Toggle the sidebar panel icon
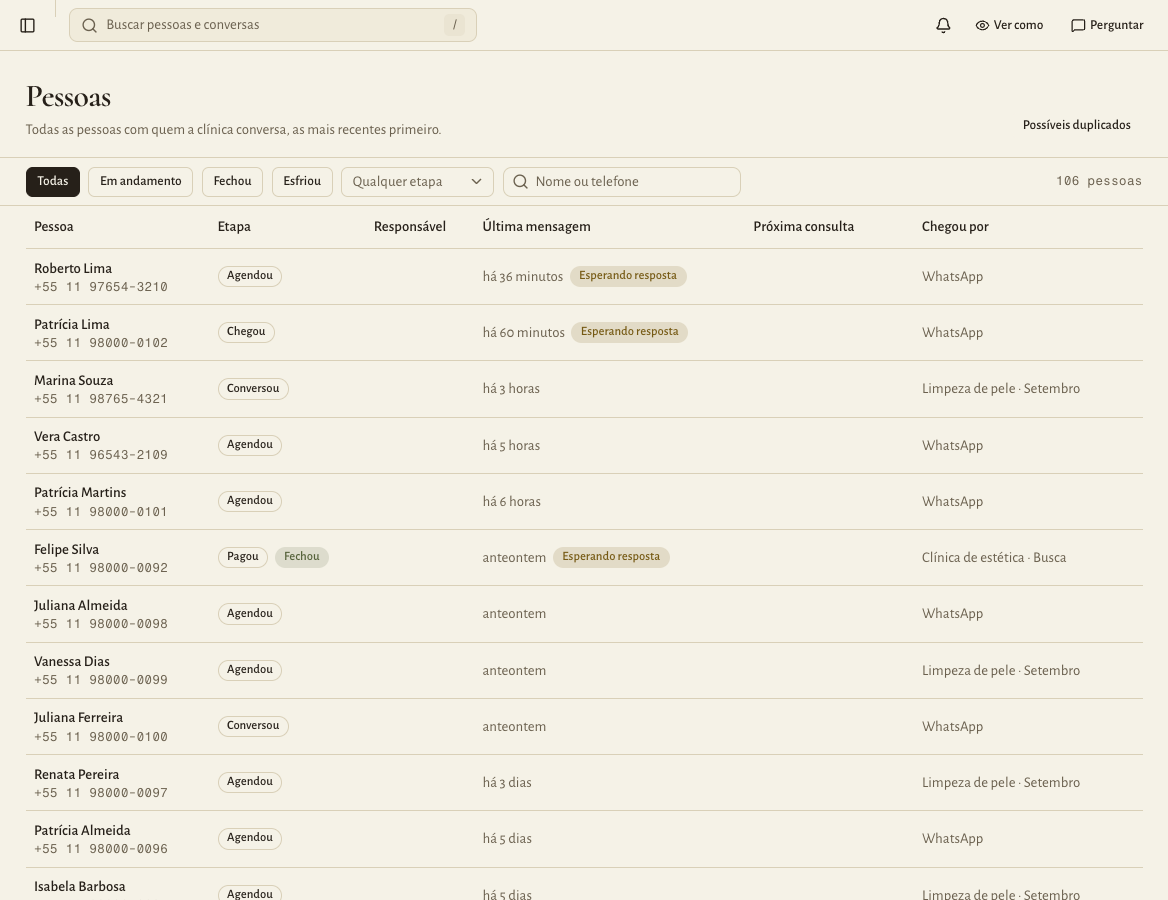 click(x=28, y=25)
